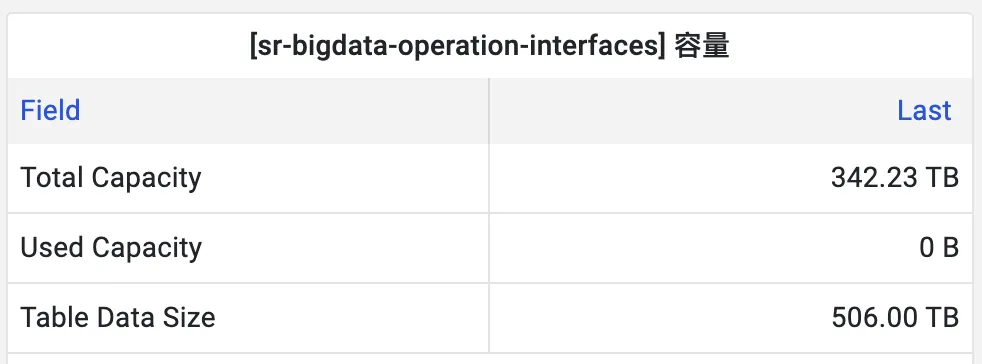Click the 342.23 TB value cell

(x=731, y=178)
